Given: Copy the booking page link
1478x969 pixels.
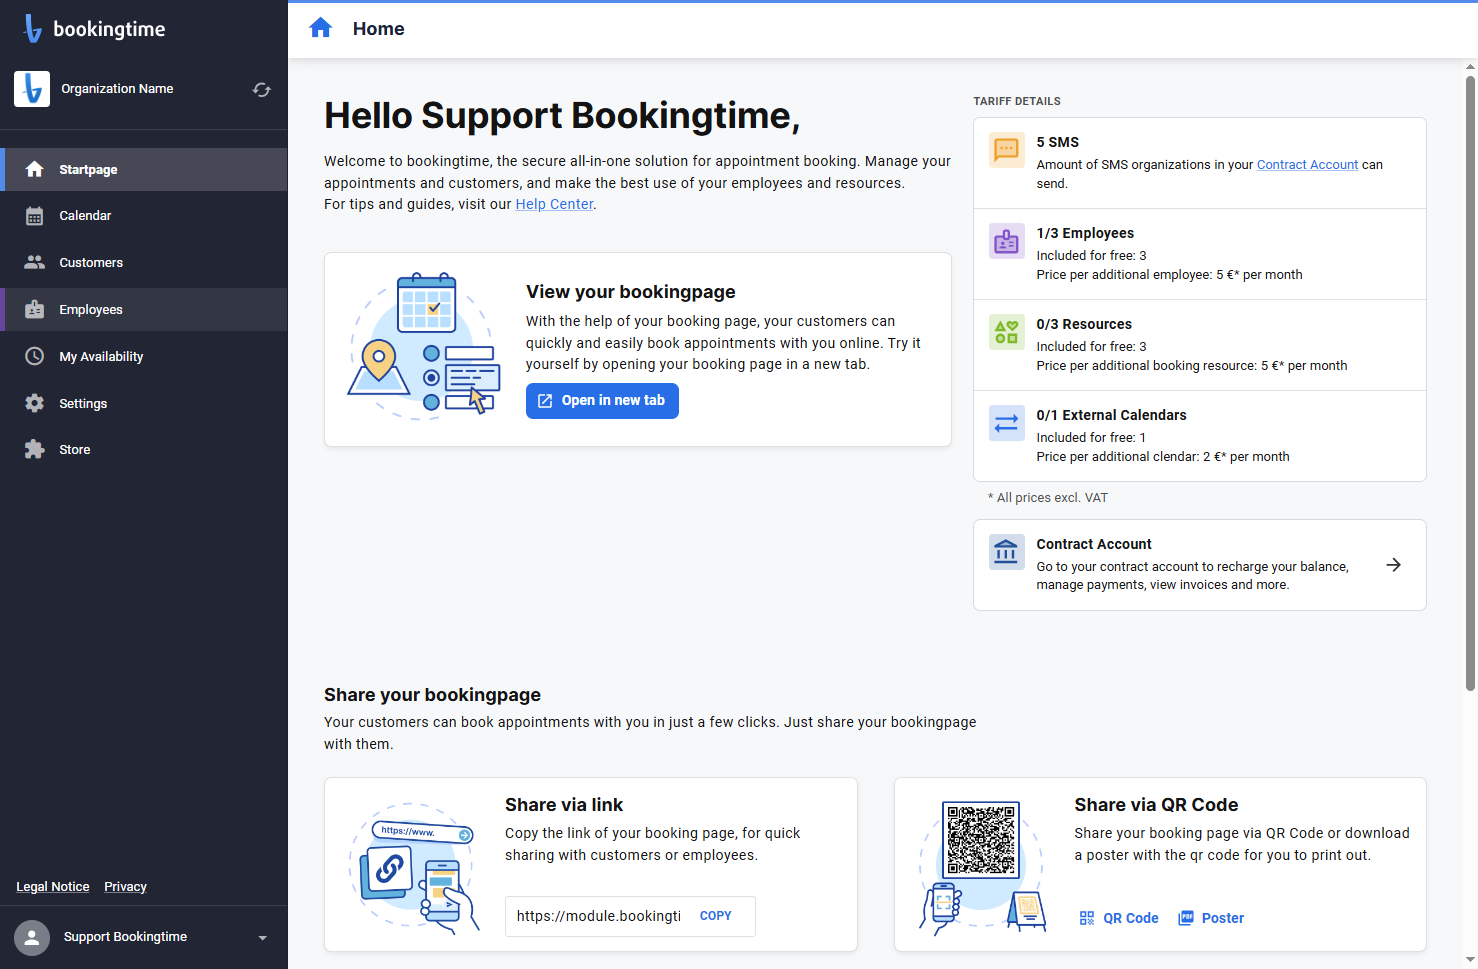Looking at the screenshot, I should click(716, 916).
